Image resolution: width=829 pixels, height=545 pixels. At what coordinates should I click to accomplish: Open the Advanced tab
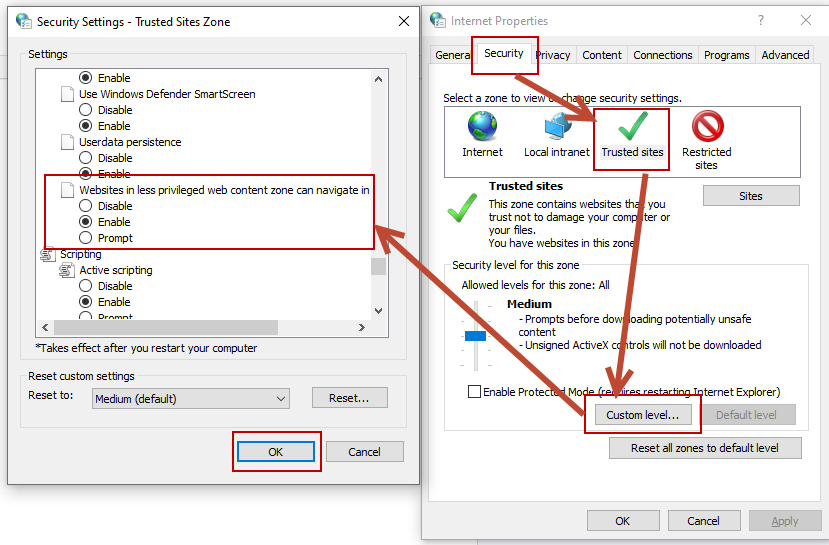tap(785, 55)
